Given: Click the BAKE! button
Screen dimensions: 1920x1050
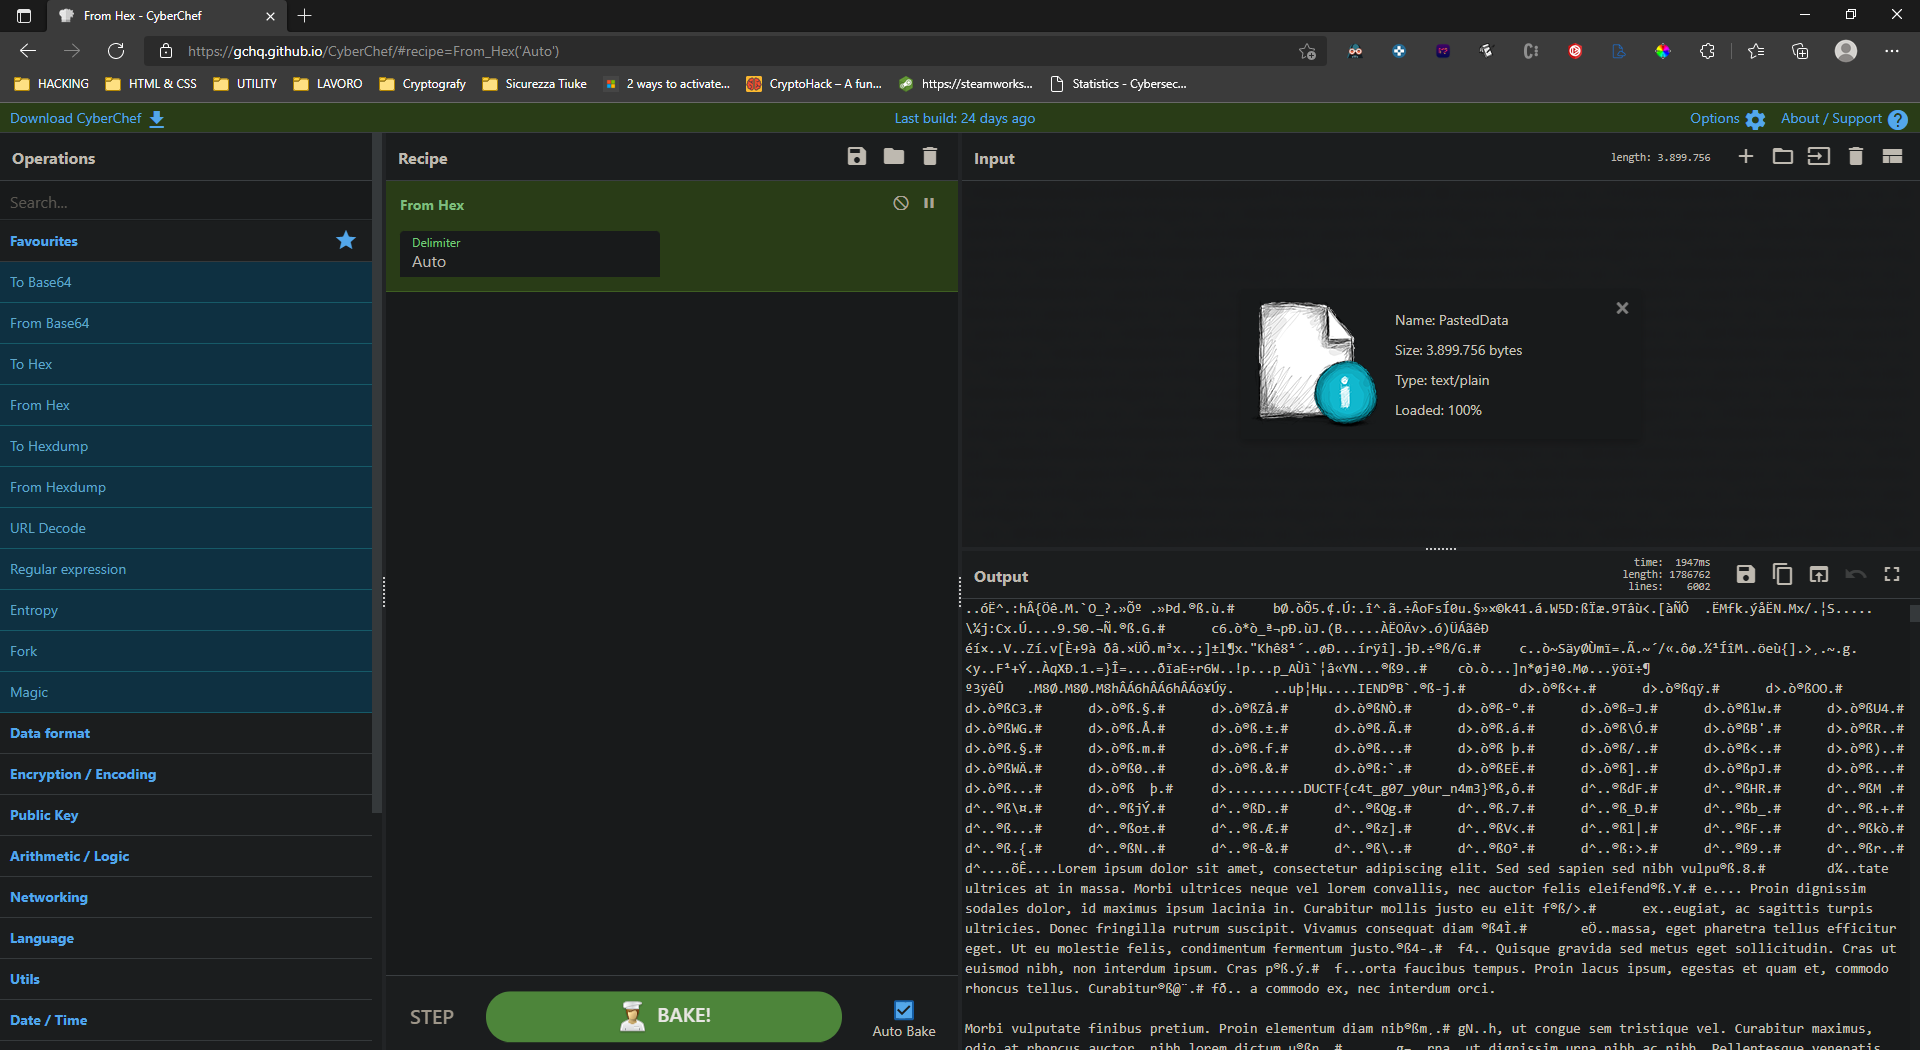Looking at the screenshot, I should [x=664, y=1016].
